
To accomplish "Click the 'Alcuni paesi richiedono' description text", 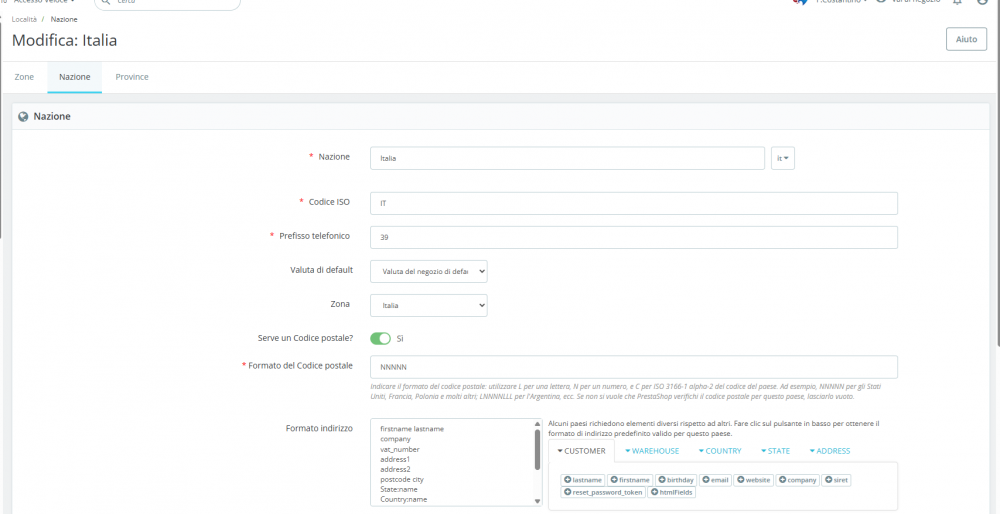I will coord(714,429).
